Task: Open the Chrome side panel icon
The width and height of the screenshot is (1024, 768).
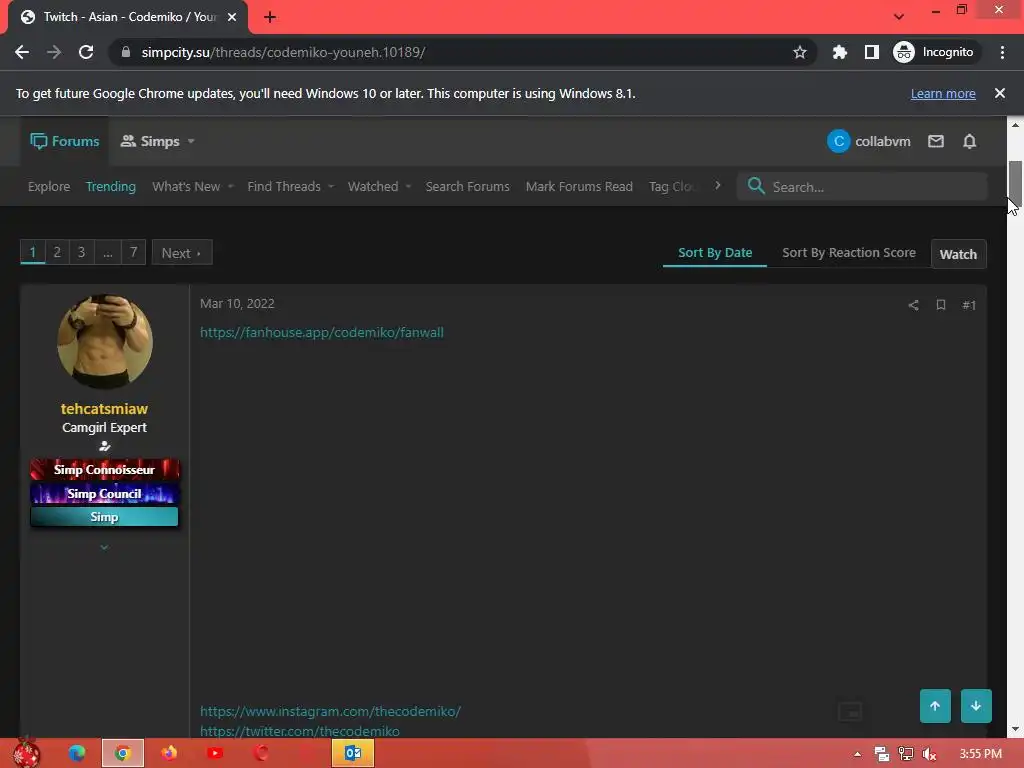Action: pyautogui.click(x=872, y=52)
